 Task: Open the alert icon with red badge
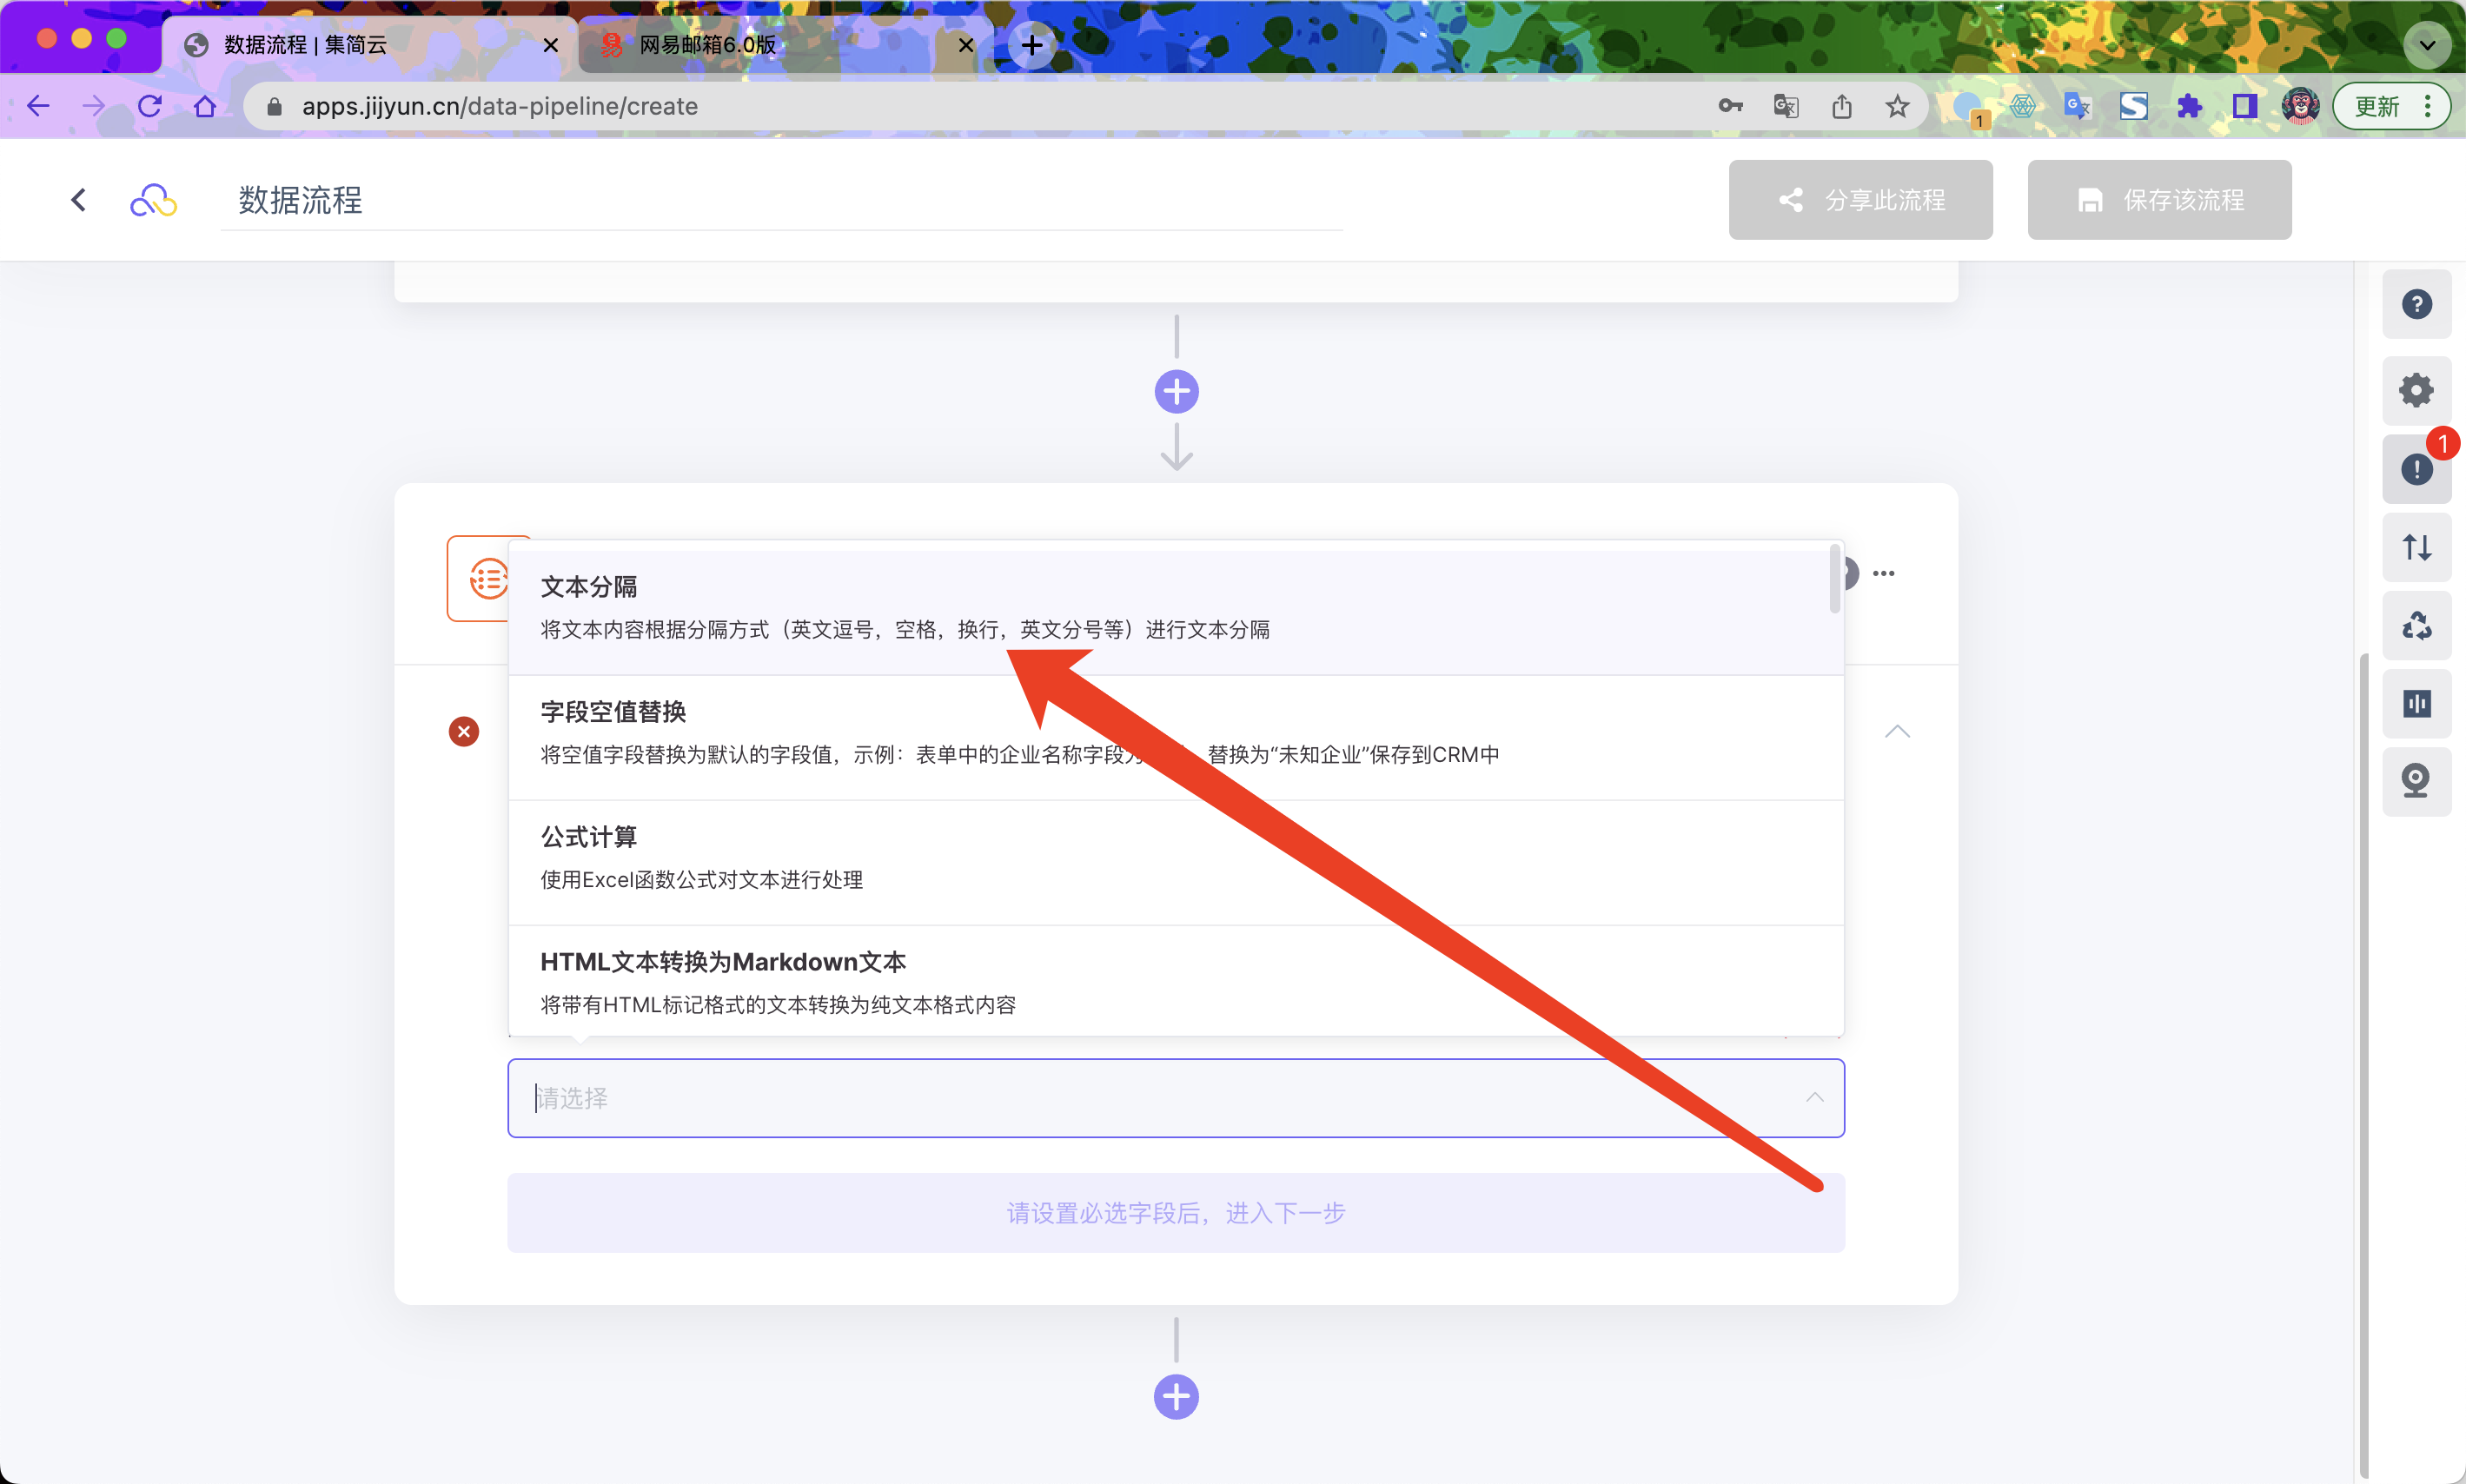click(x=2416, y=469)
